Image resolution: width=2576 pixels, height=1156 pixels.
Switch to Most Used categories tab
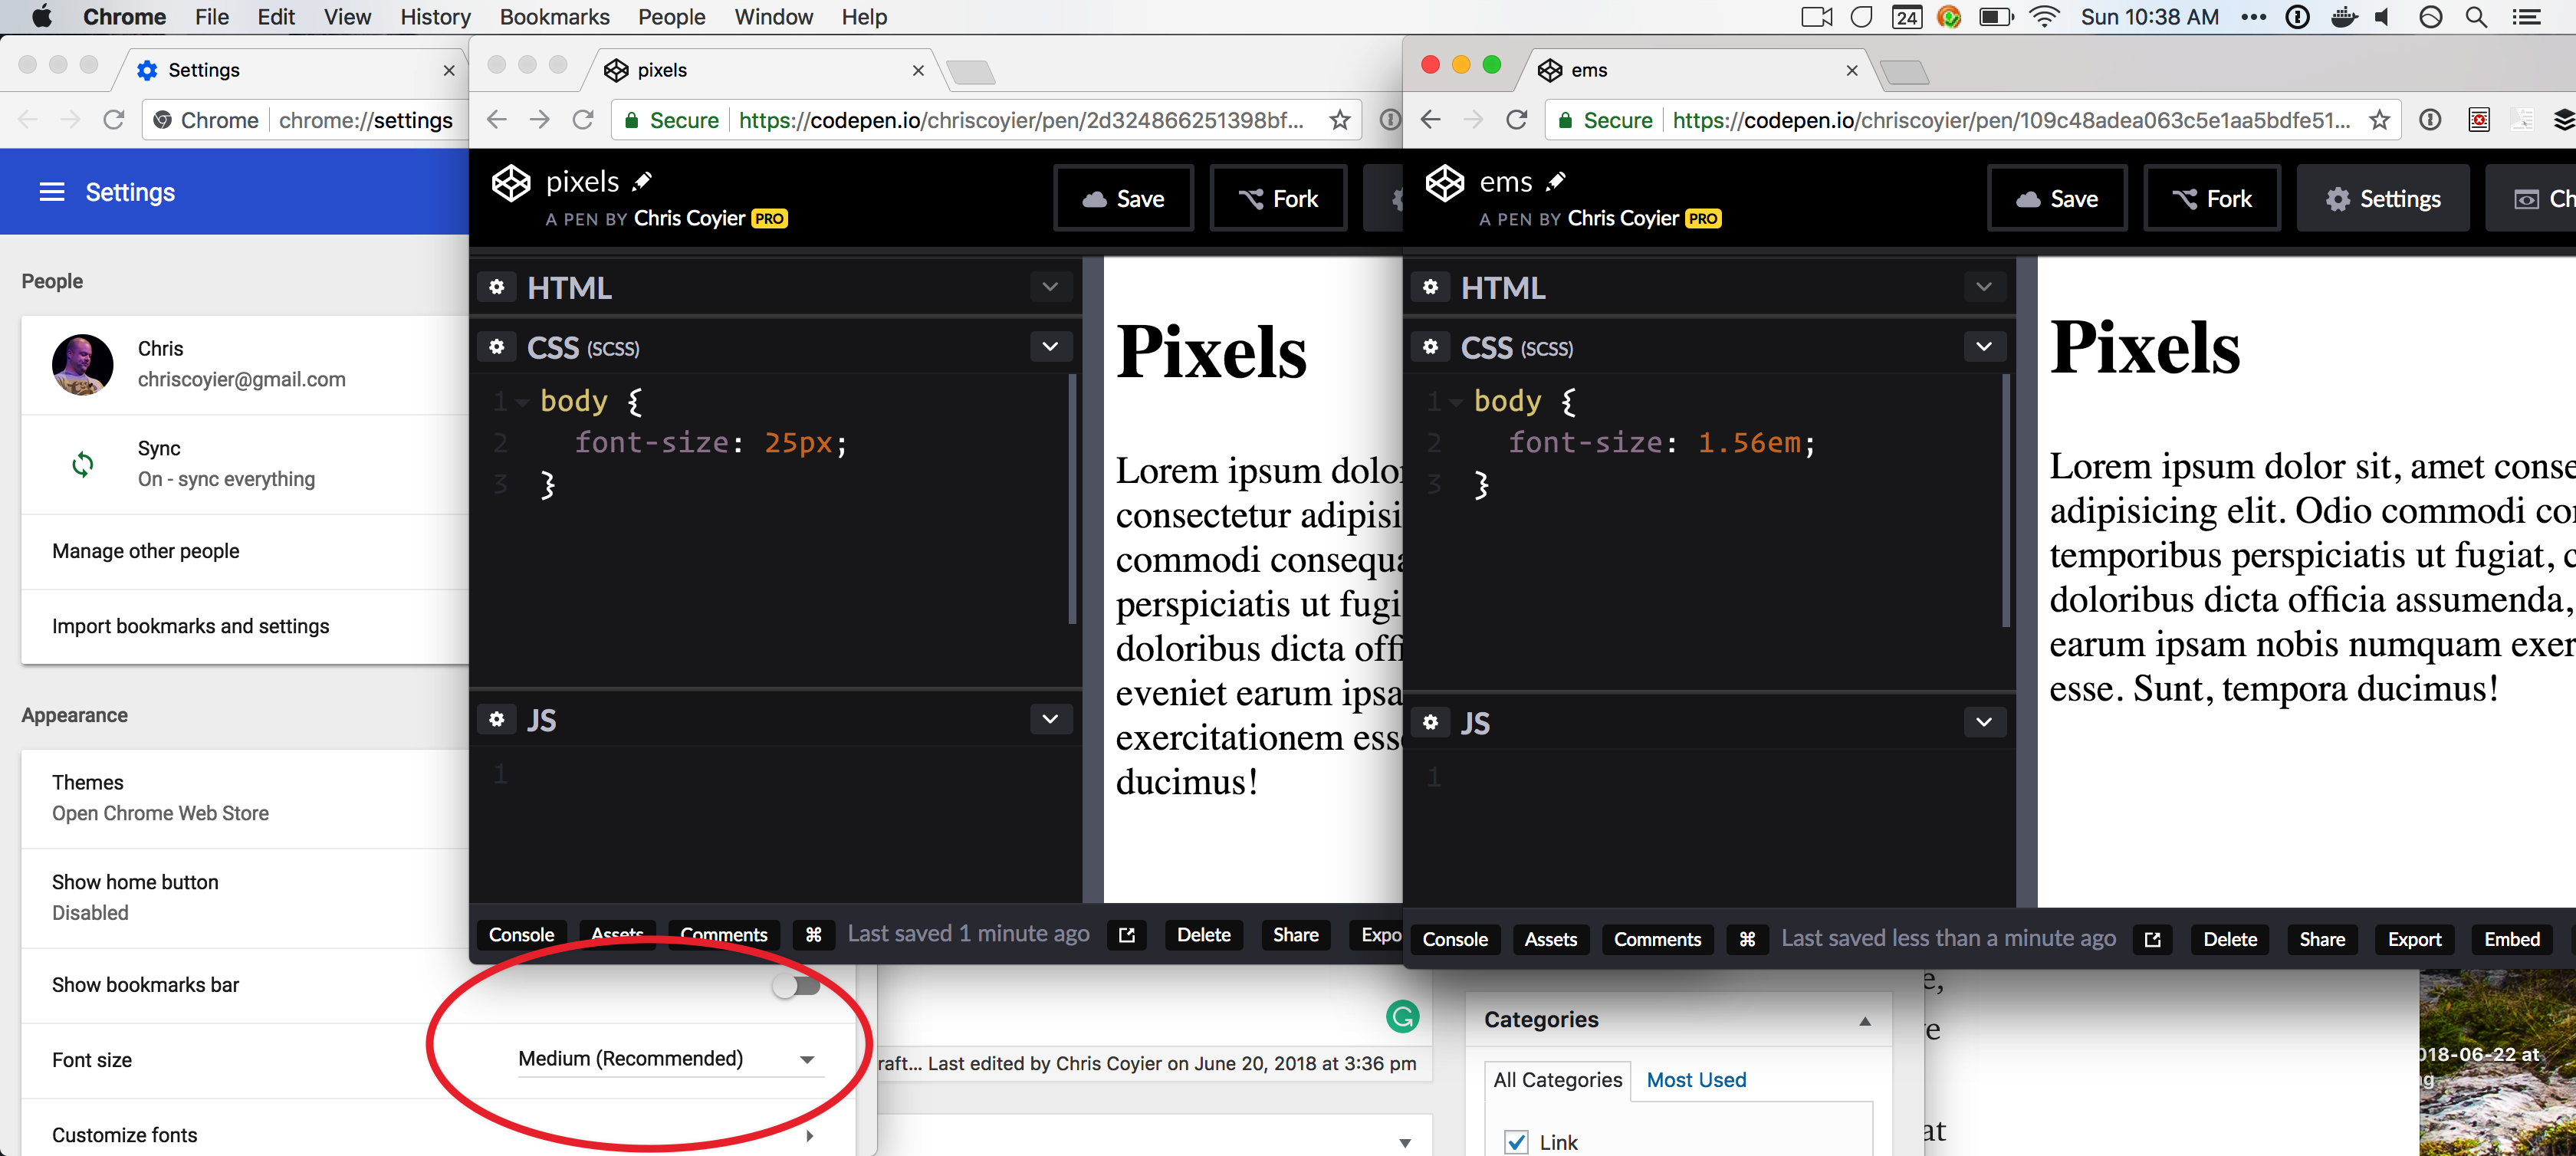pos(1696,1080)
